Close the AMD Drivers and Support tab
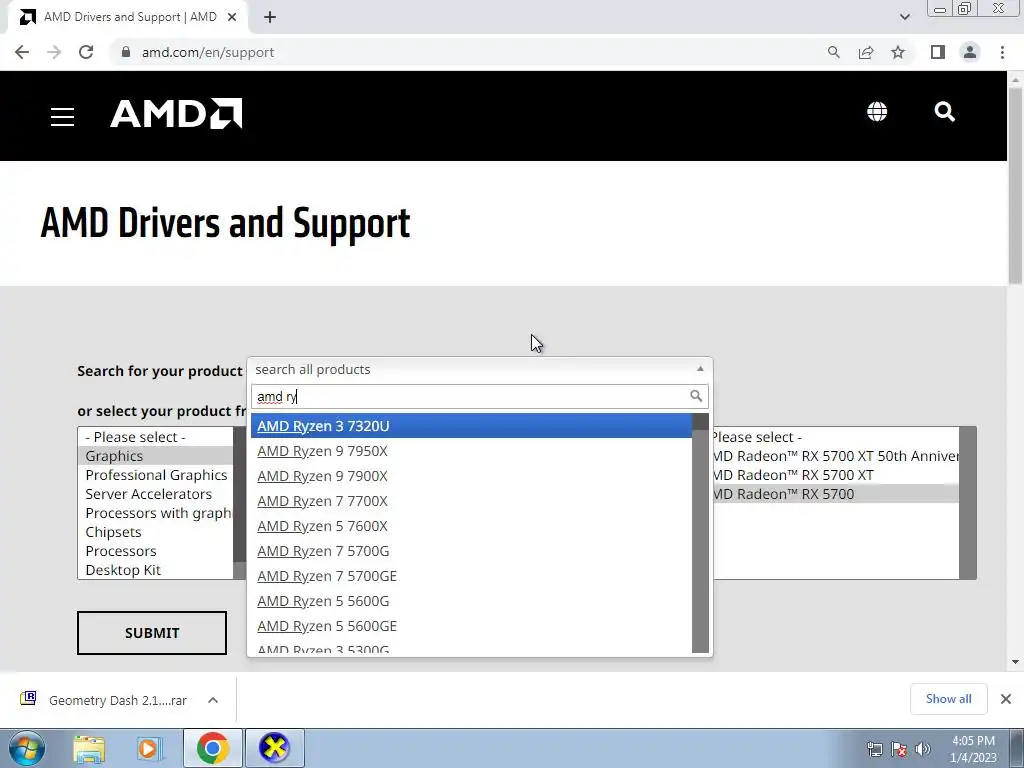1024x768 pixels. [x=232, y=18]
